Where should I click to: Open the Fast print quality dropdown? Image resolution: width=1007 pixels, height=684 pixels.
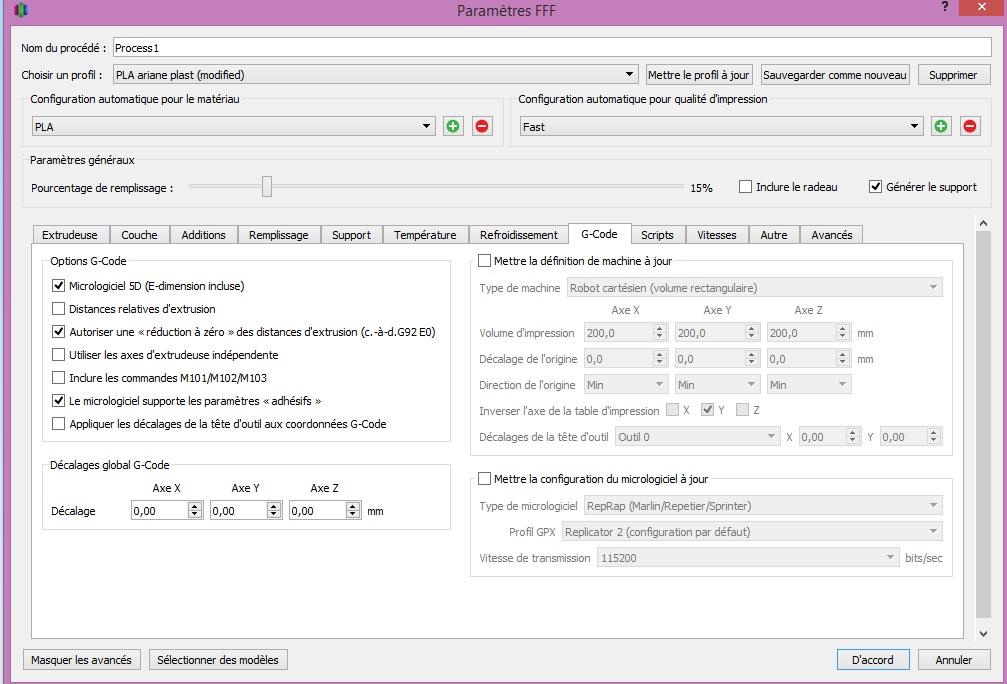click(721, 127)
